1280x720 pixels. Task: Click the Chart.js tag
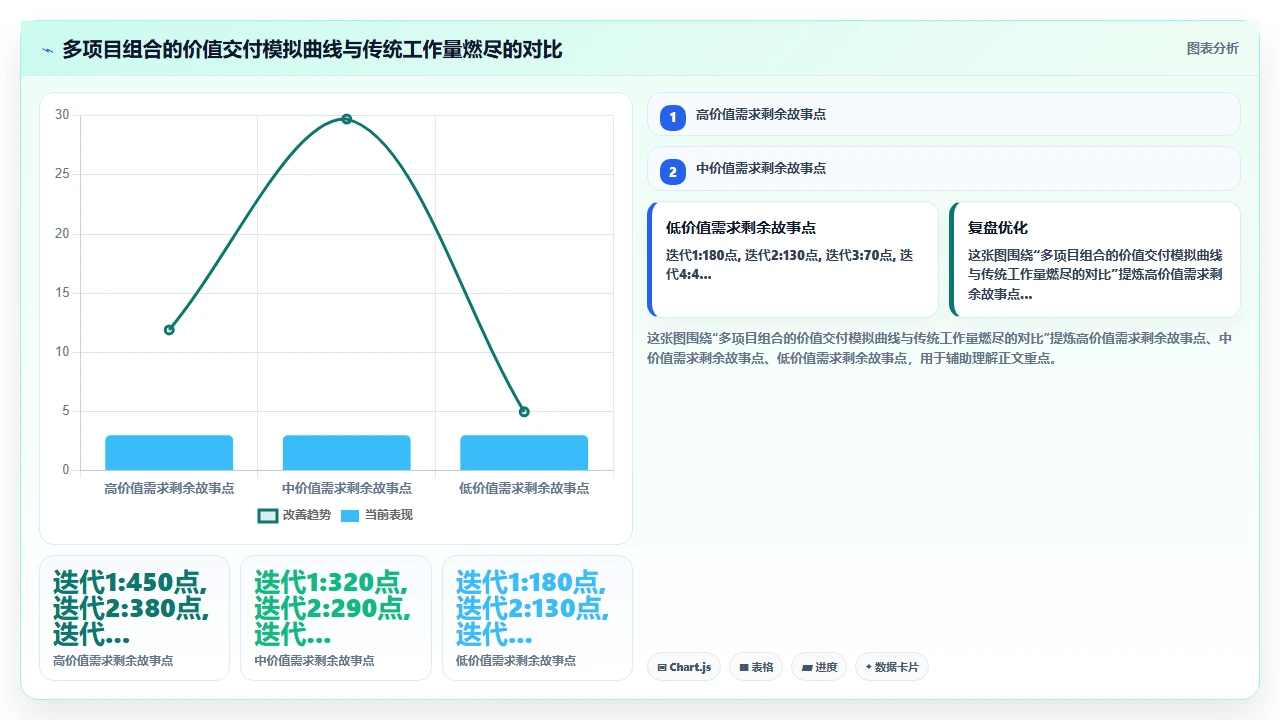click(x=684, y=667)
